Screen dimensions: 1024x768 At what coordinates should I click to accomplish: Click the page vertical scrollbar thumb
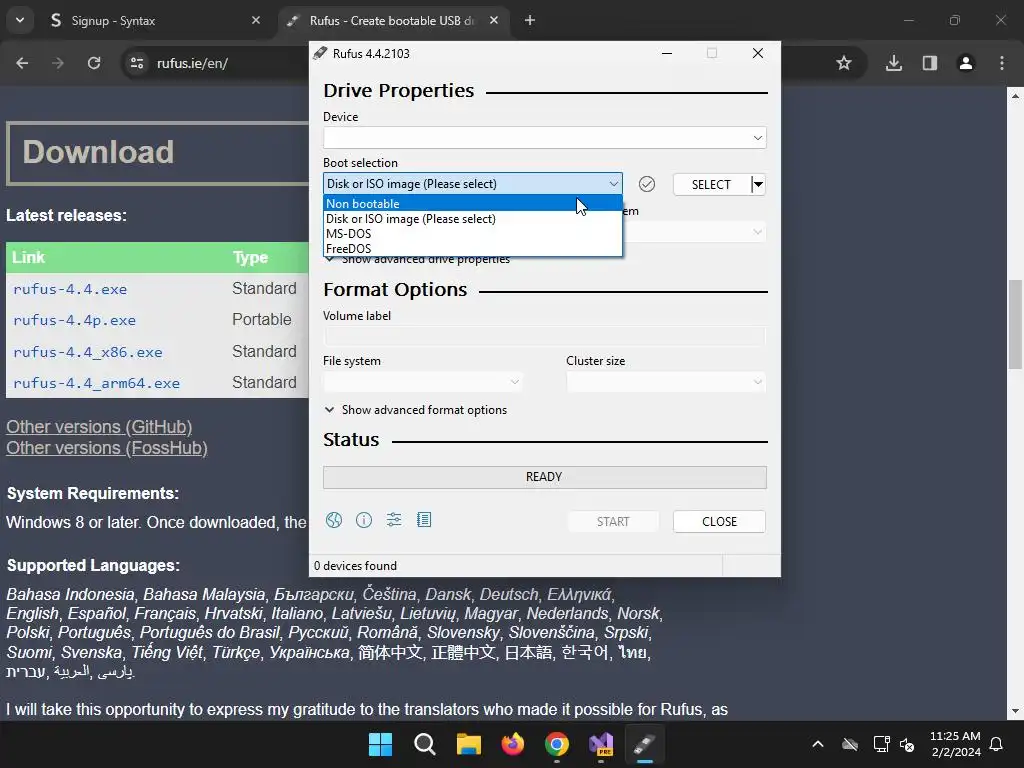1015,325
